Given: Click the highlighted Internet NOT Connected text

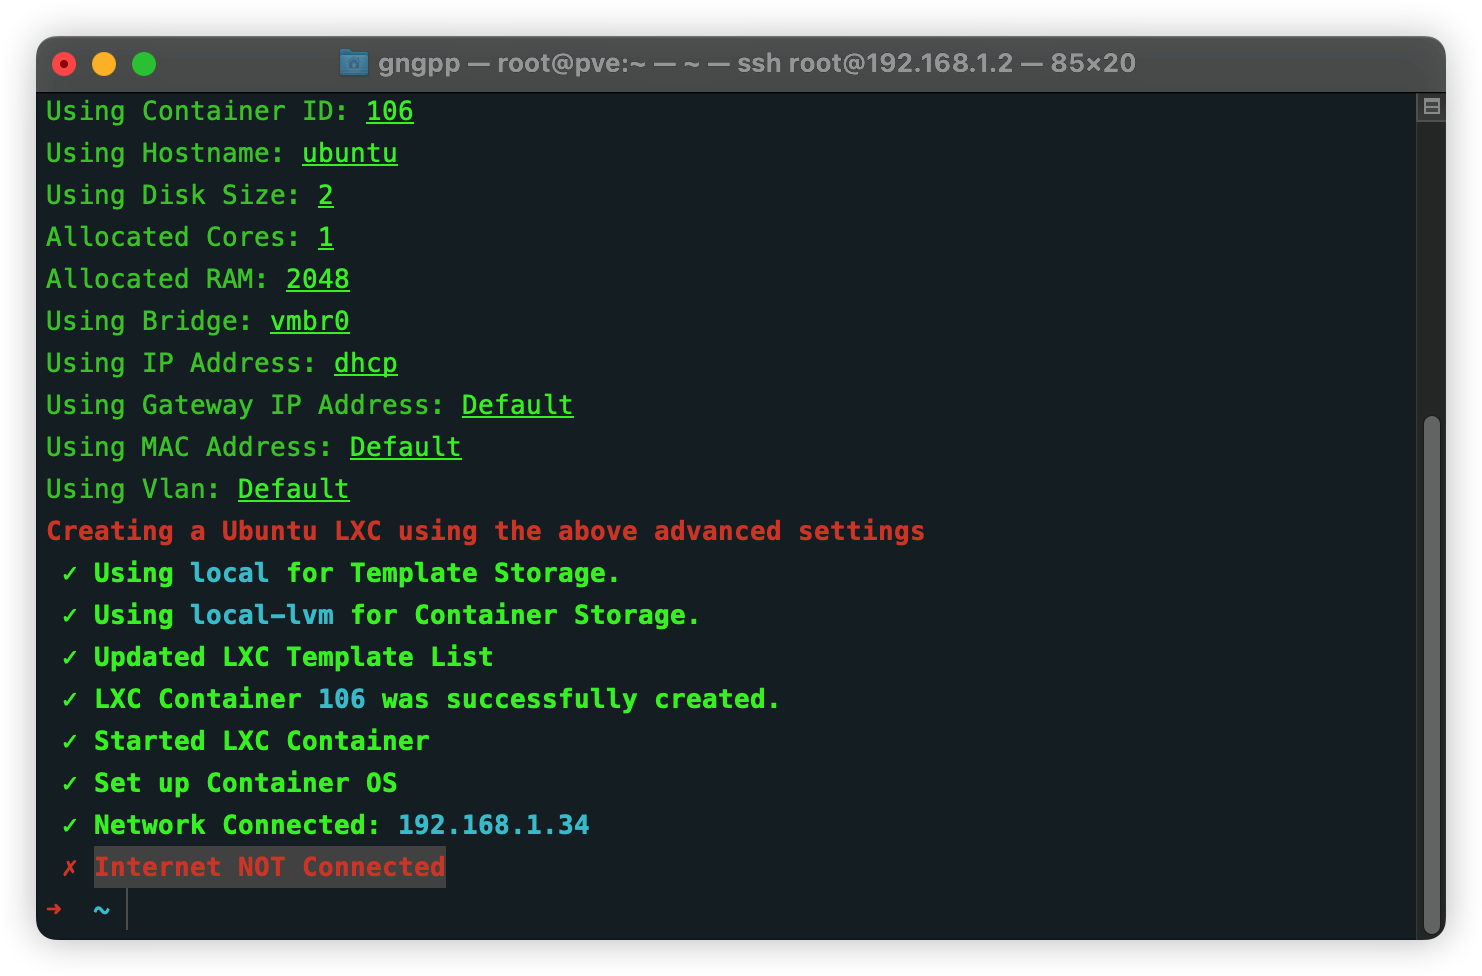Looking at the screenshot, I should (270, 867).
